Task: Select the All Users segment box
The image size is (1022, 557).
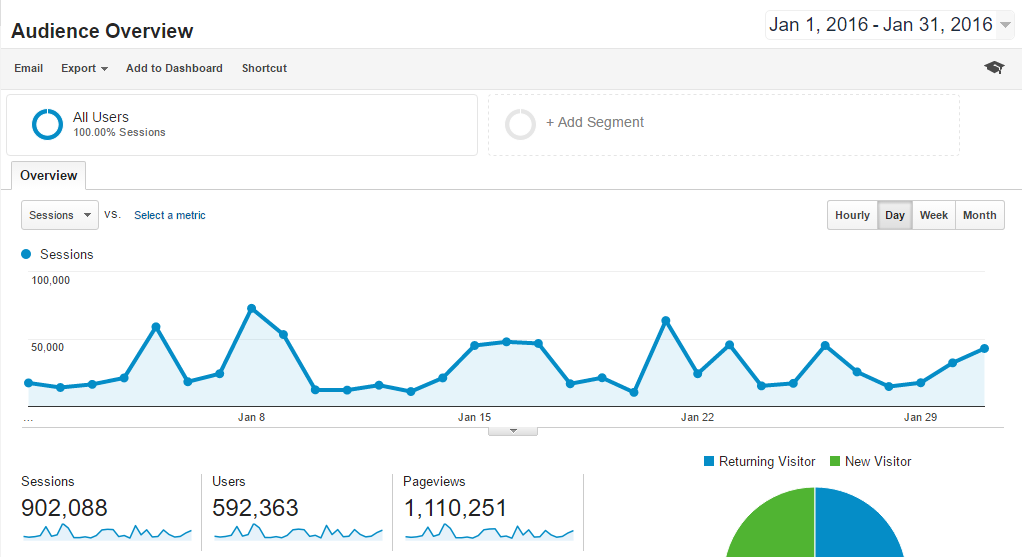Action: pos(242,125)
